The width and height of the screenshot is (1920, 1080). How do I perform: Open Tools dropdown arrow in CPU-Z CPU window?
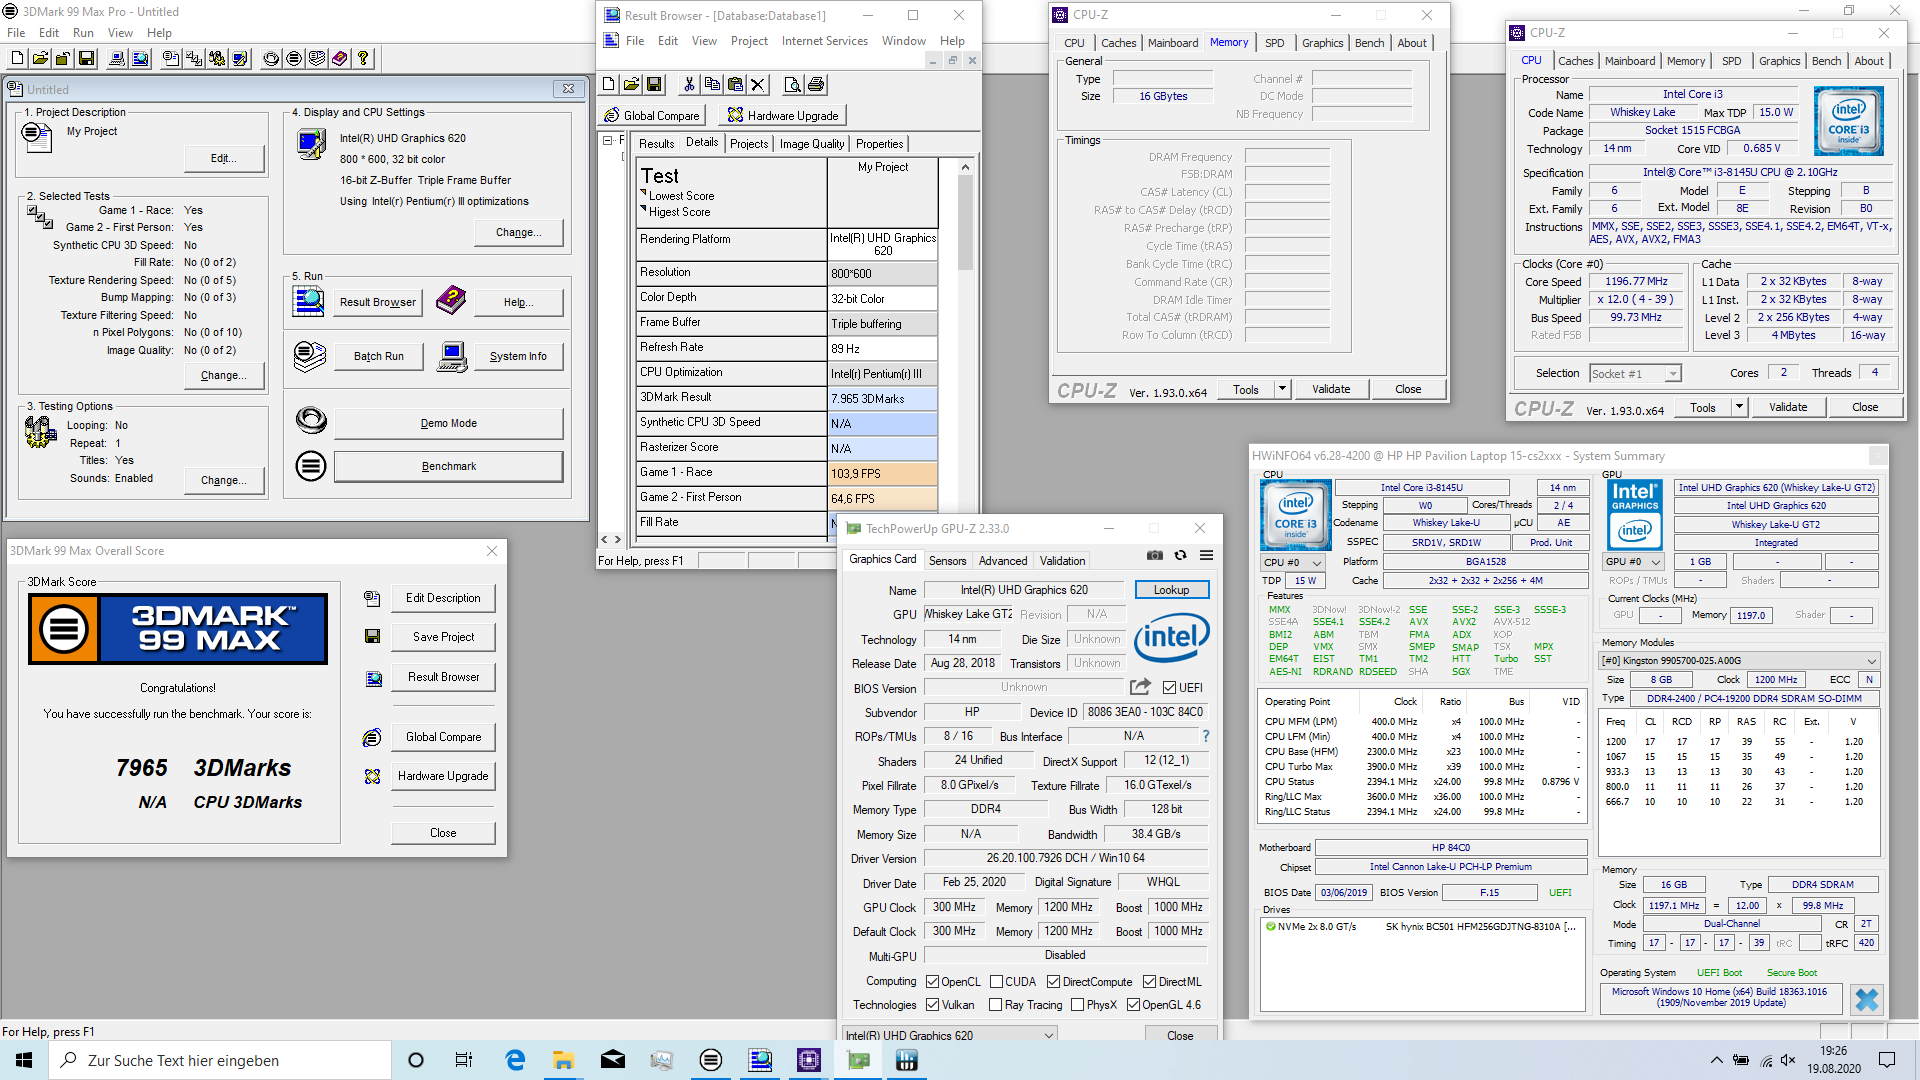tap(1739, 407)
